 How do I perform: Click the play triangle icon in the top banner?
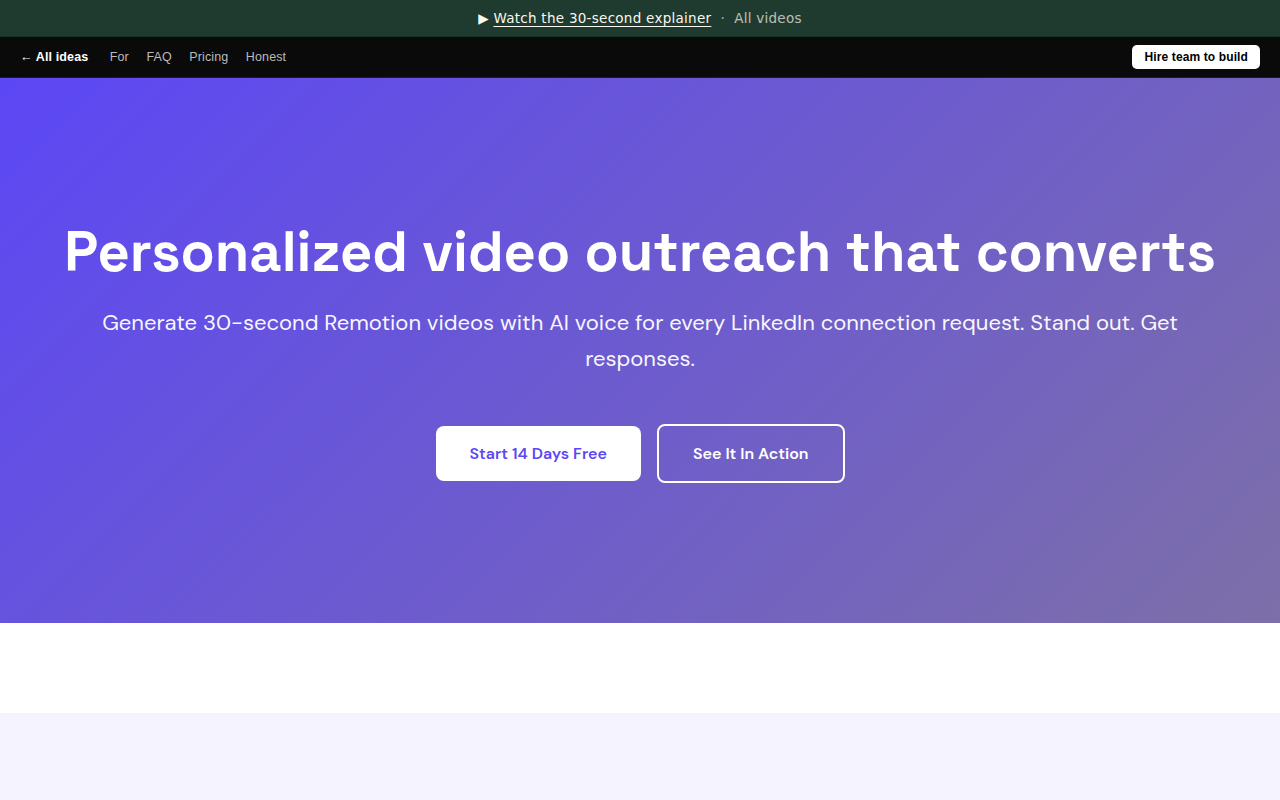[484, 18]
